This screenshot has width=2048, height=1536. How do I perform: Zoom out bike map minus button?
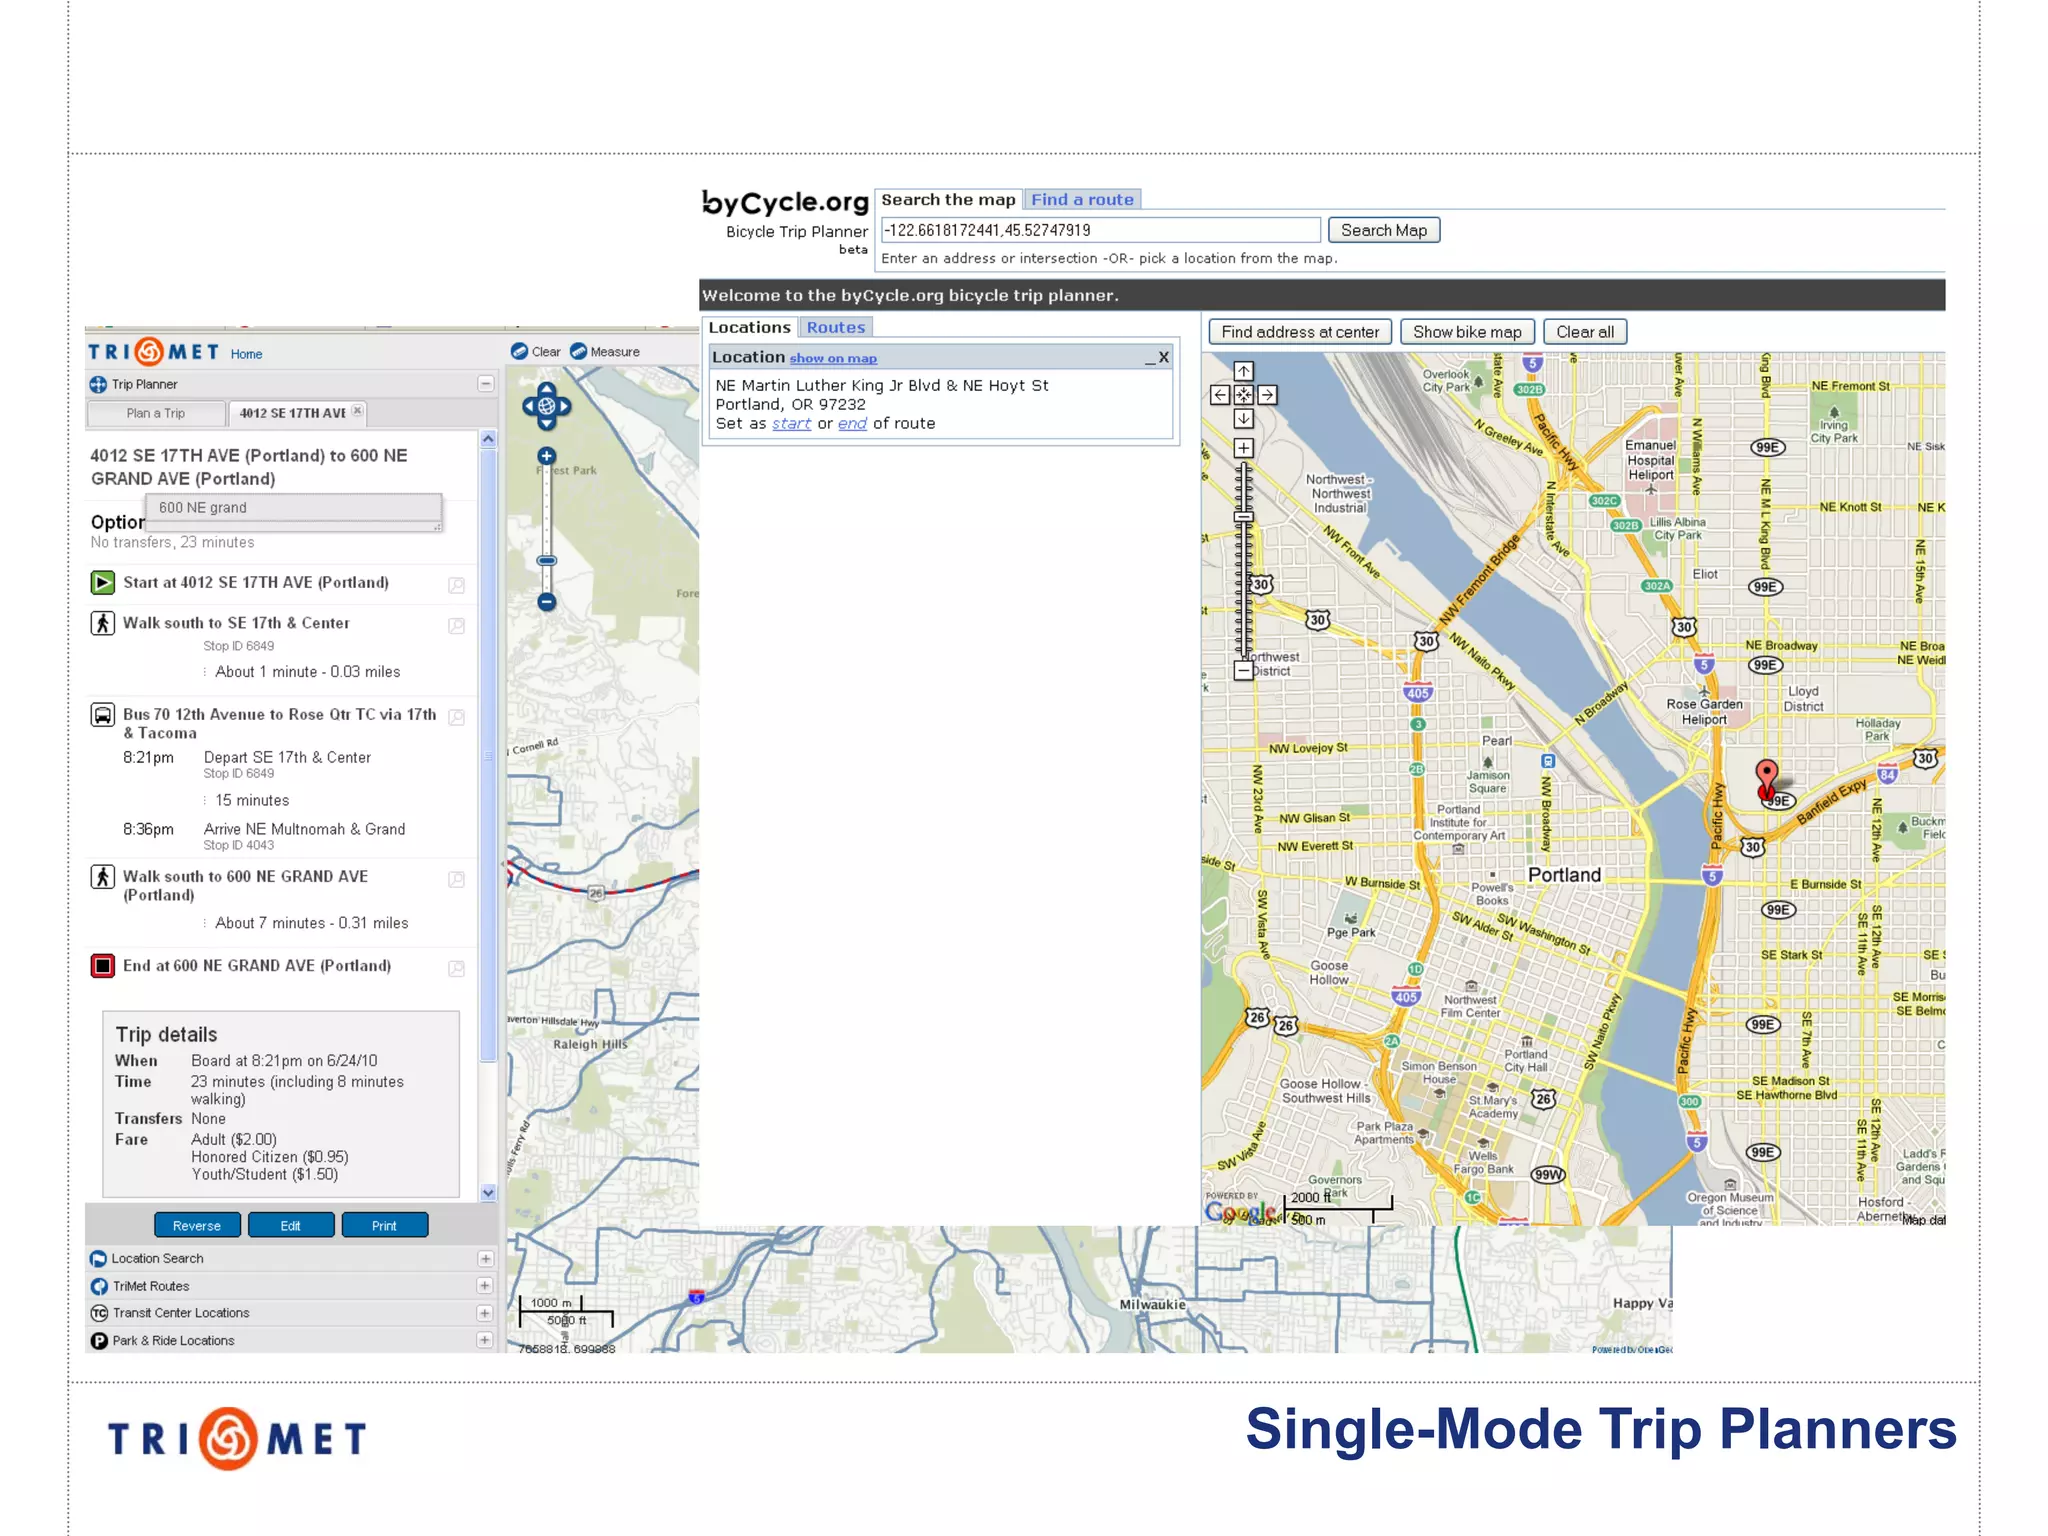[x=1243, y=671]
